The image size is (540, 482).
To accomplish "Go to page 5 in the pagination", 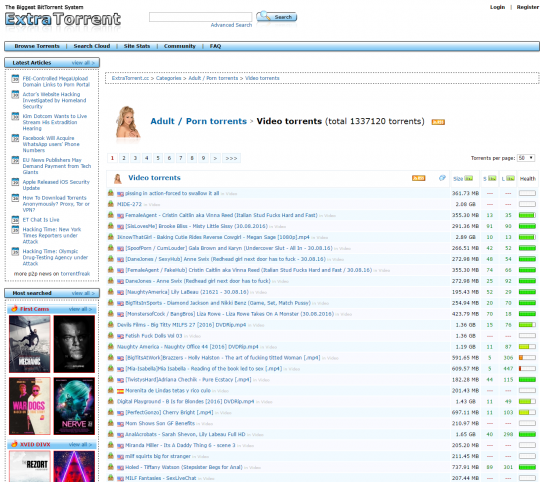I will [x=158, y=158].
